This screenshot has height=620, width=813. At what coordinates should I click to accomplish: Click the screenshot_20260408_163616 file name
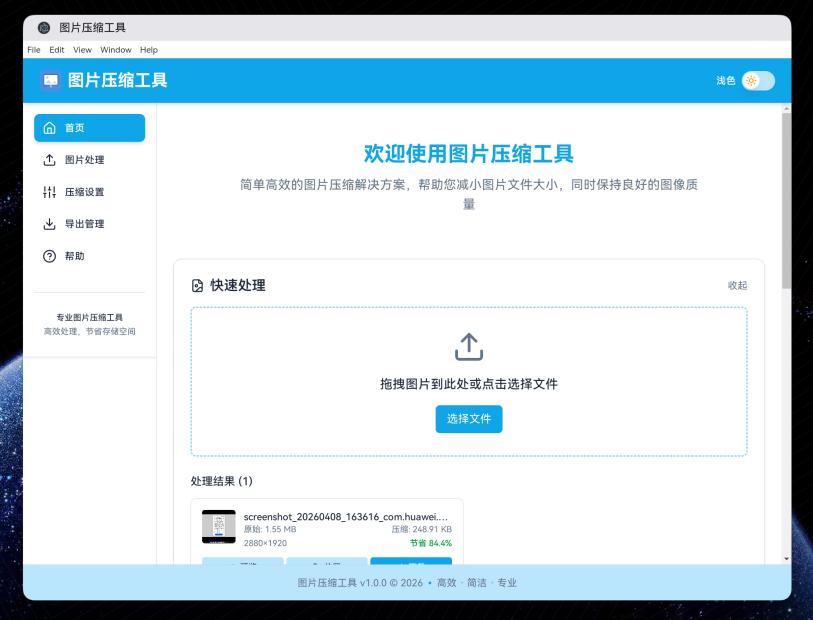point(346,517)
